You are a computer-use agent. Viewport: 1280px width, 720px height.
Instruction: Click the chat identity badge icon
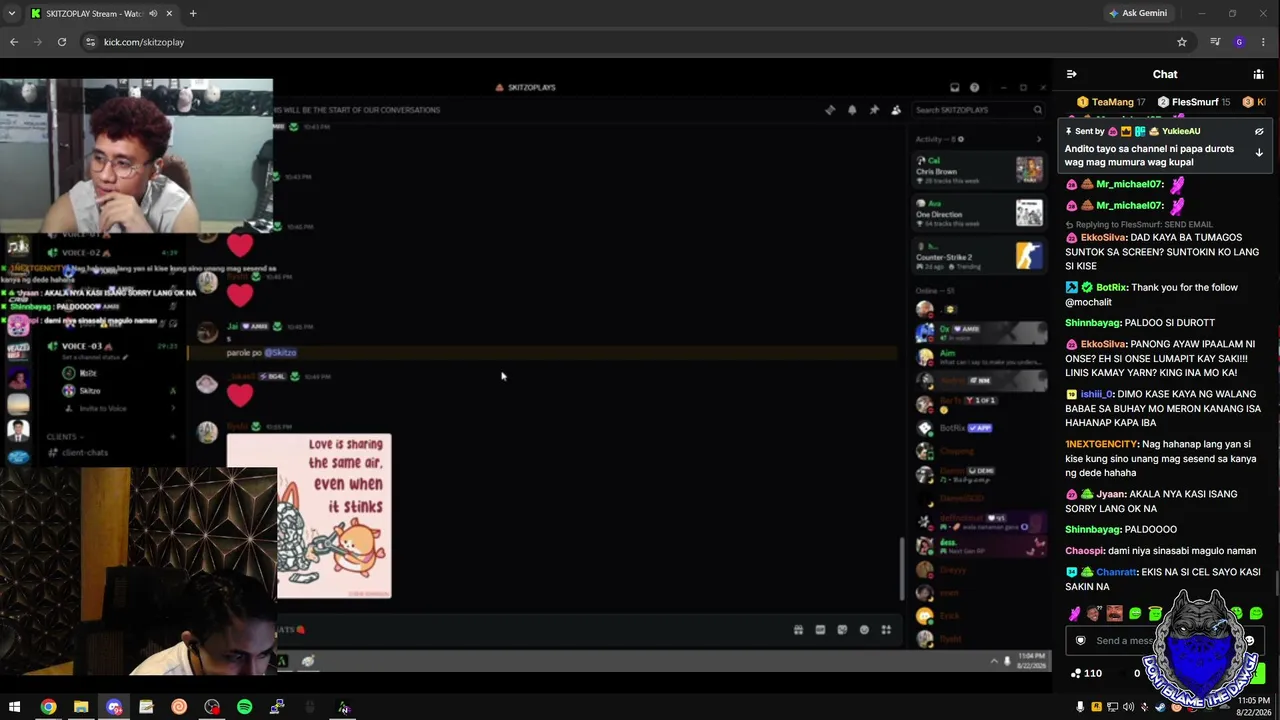(1080, 641)
